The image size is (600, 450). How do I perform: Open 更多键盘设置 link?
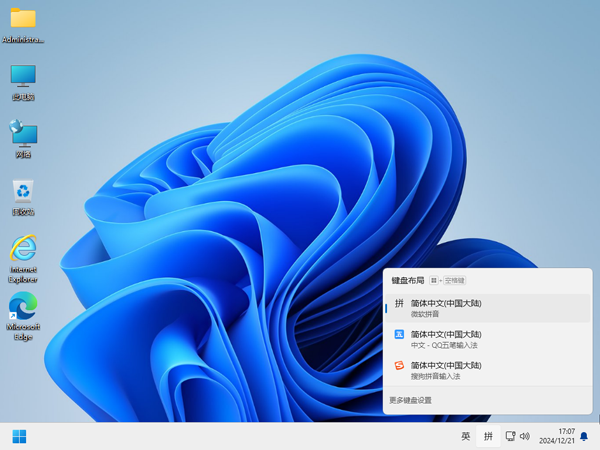pos(410,400)
